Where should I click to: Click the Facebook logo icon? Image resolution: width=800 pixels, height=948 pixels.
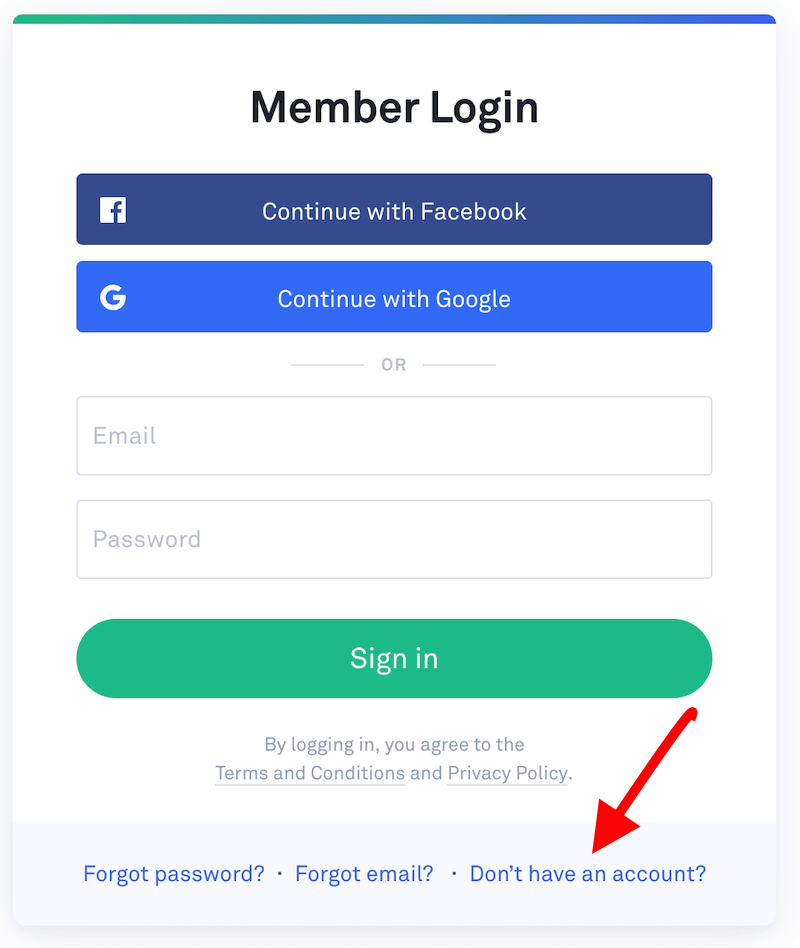click(113, 210)
